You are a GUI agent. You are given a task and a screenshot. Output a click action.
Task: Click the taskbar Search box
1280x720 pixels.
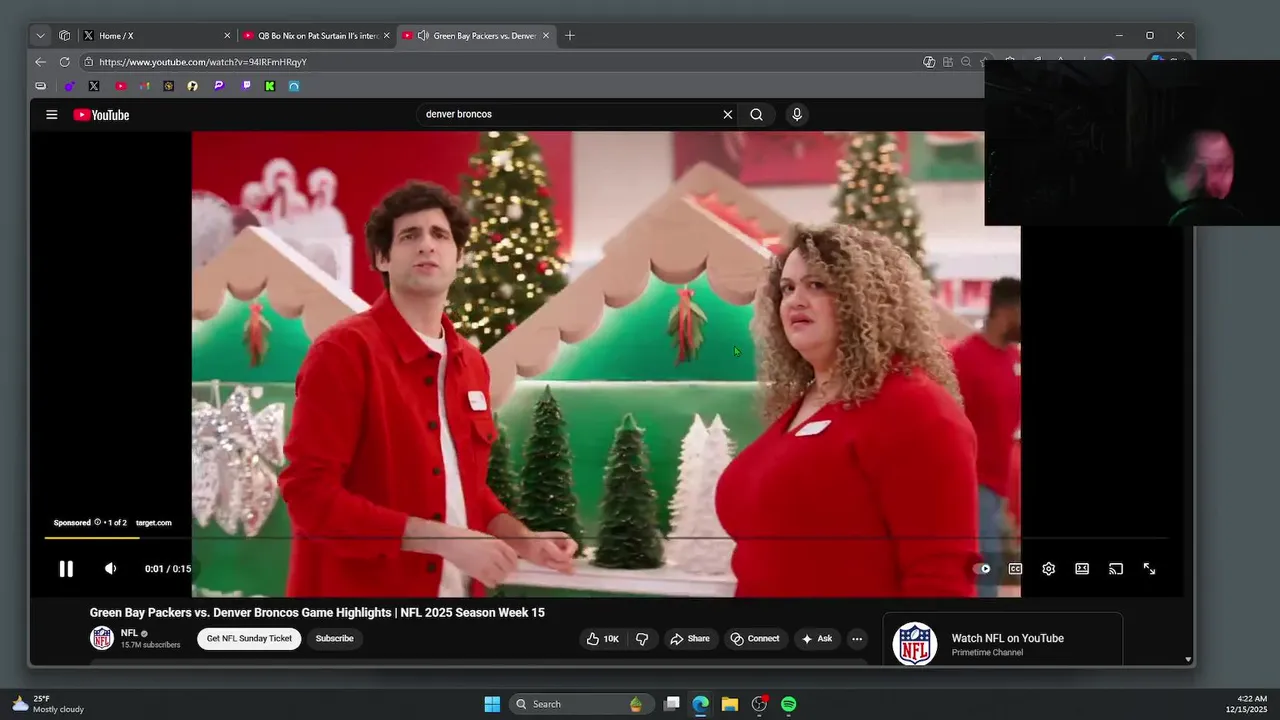(x=580, y=704)
